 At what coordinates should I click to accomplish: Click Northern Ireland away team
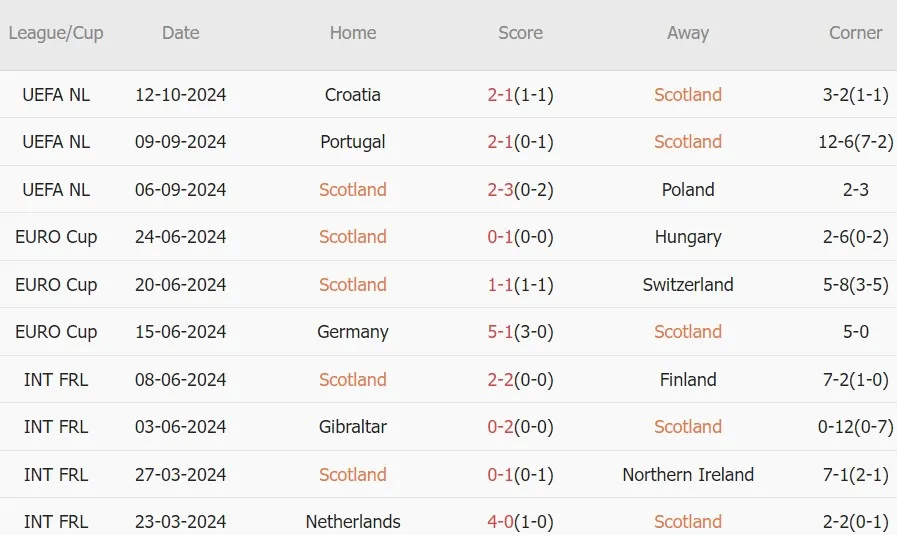688,474
